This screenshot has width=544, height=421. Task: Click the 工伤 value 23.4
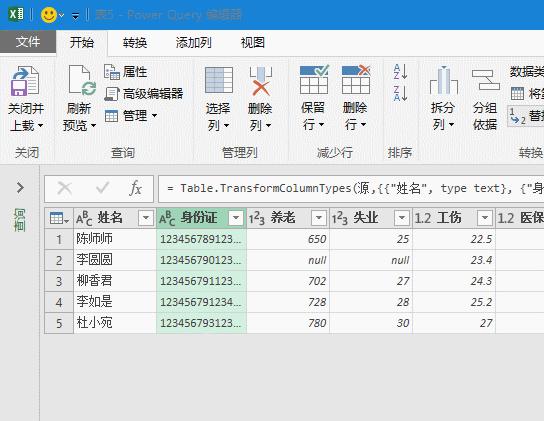point(454,260)
